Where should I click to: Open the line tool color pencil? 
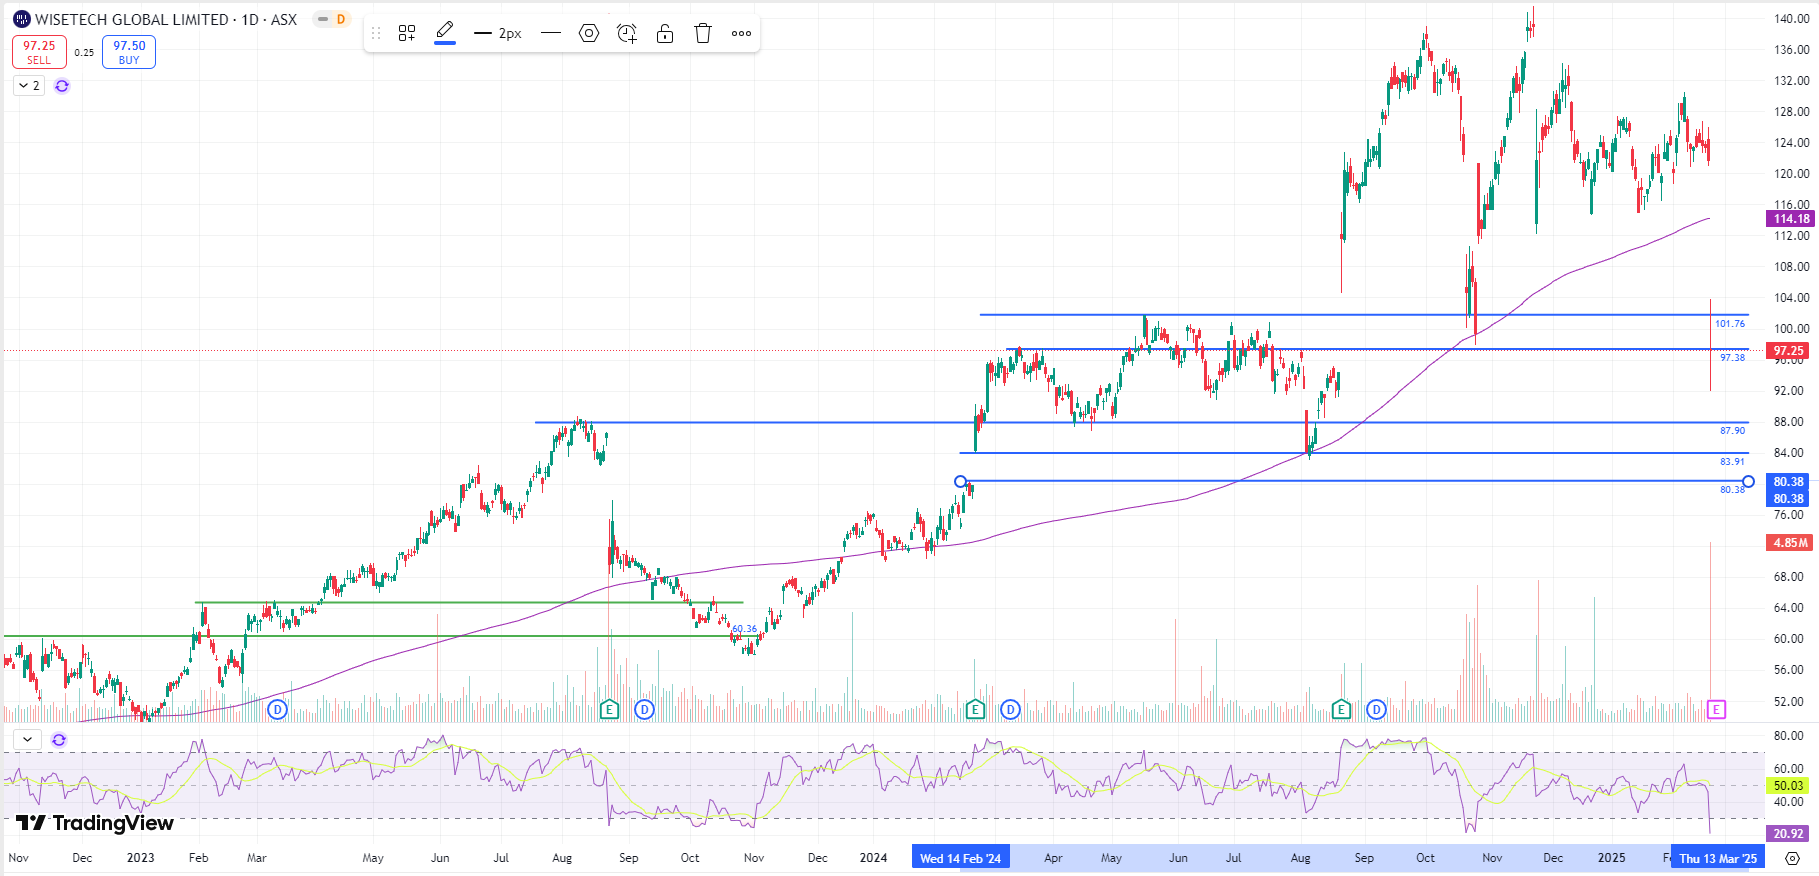click(445, 33)
